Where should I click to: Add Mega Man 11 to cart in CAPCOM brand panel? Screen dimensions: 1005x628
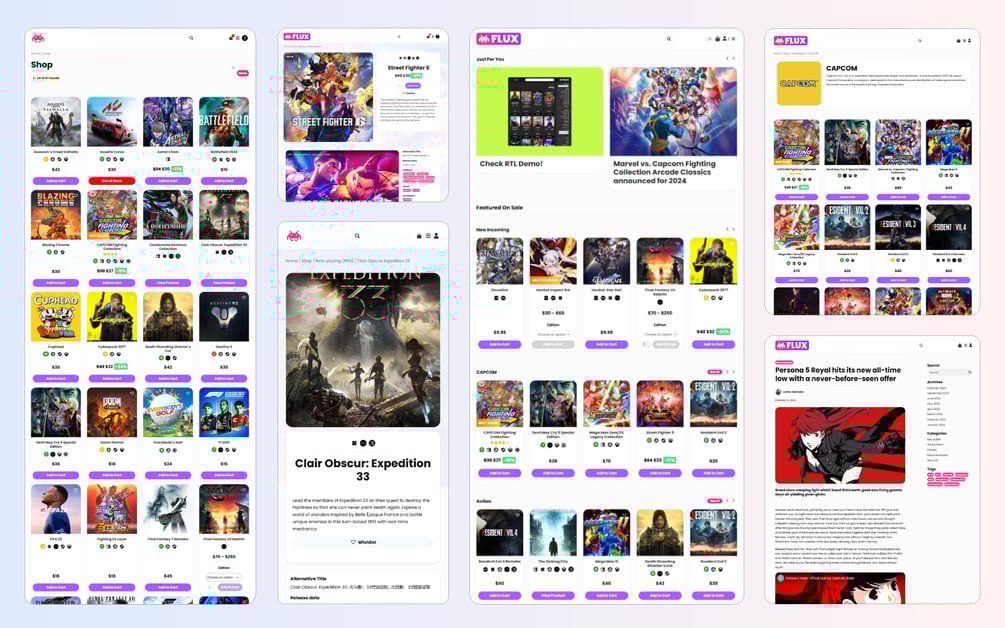[949, 197]
